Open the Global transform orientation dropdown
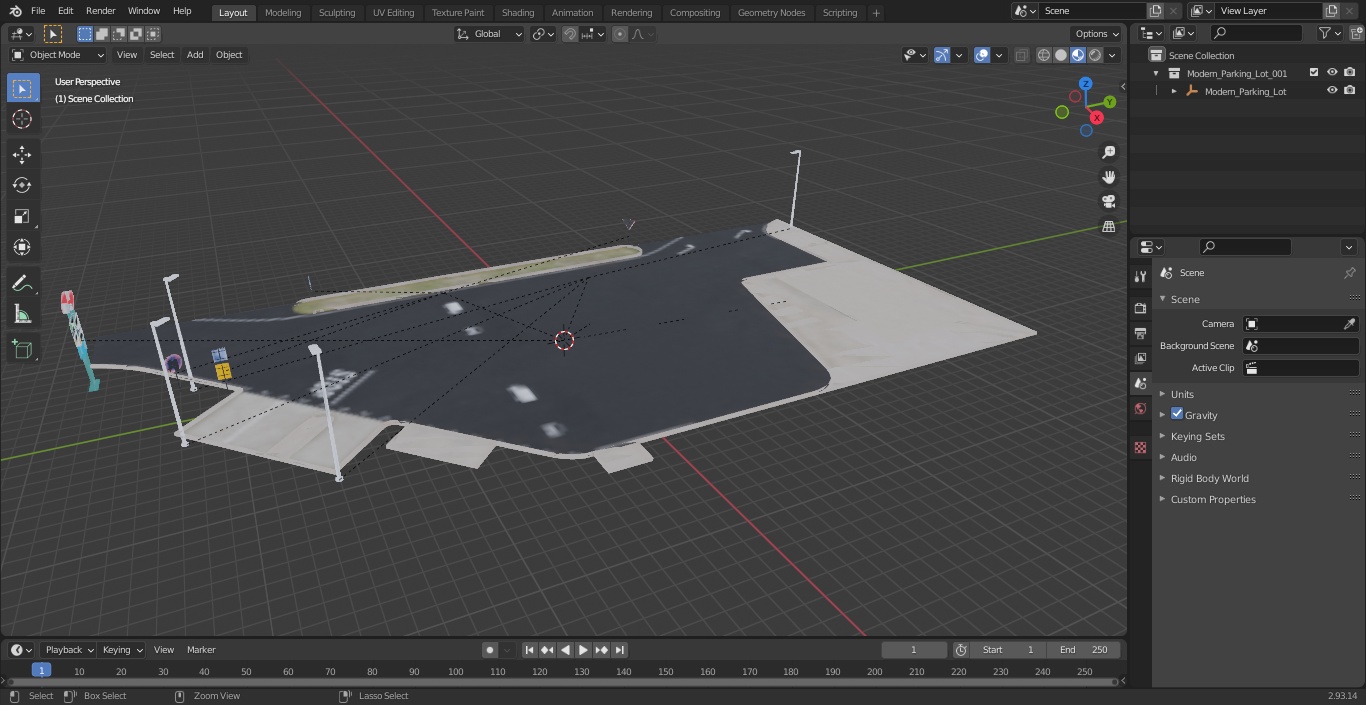This screenshot has height=705, width=1366. (x=490, y=34)
